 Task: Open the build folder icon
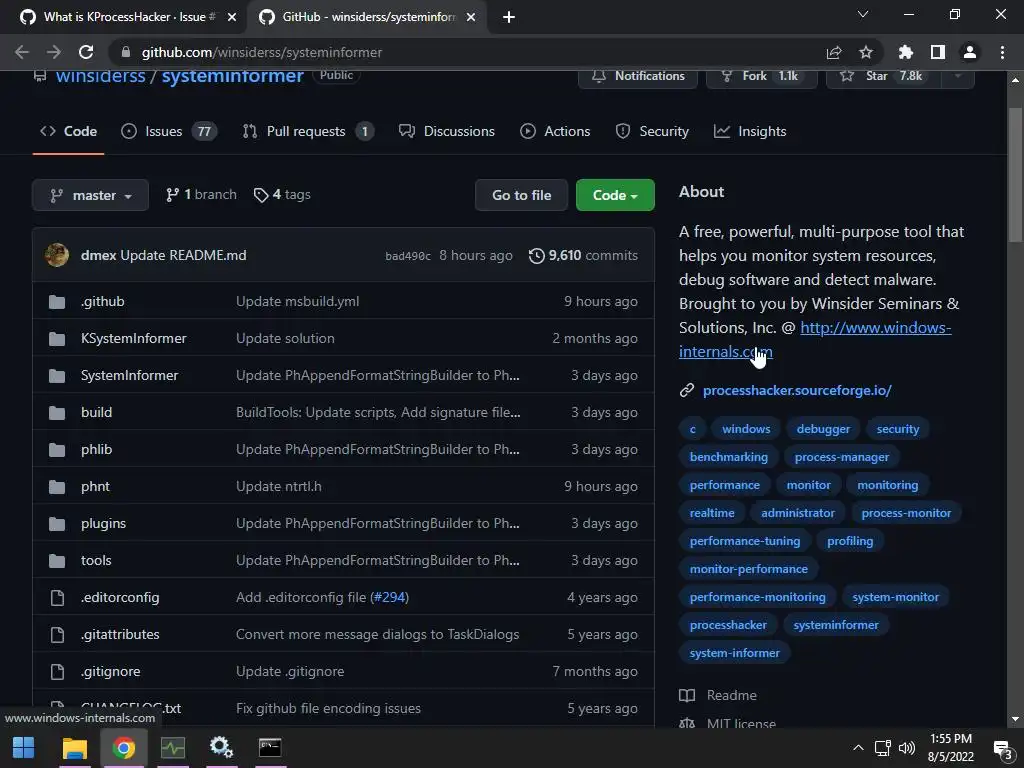[57, 413]
